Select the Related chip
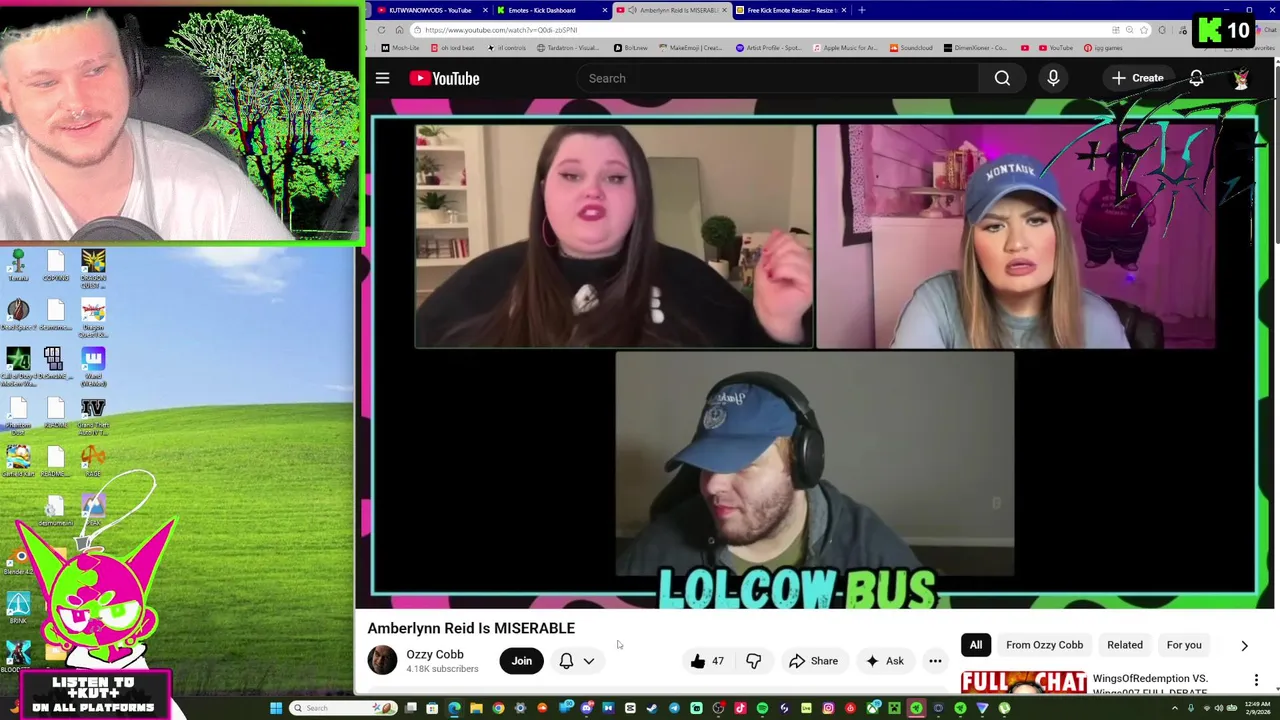This screenshot has width=1280, height=720. pyautogui.click(x=1125, y=645)
